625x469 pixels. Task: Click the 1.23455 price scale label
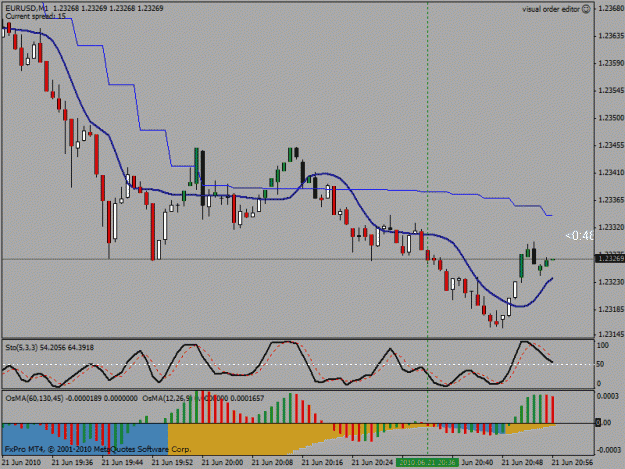(611, 145)
